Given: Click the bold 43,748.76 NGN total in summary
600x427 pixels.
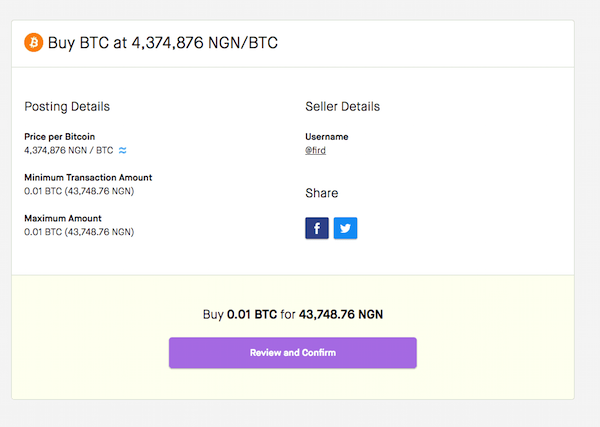Looking at the screenshot, I should (341, 315).
